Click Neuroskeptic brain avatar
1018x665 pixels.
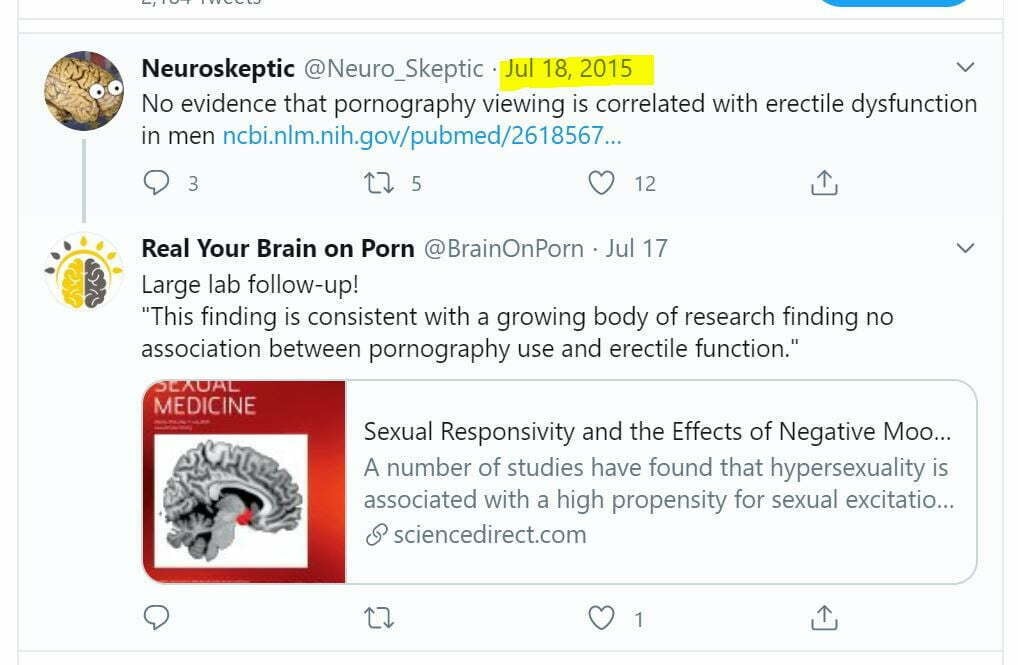[84, 91]
